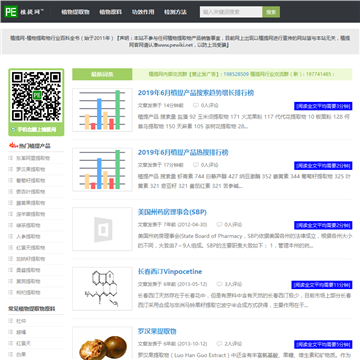The width and height of the screenshot is (360, 360).
Task: Click the green PE site logo
Action: pos(11,12)
